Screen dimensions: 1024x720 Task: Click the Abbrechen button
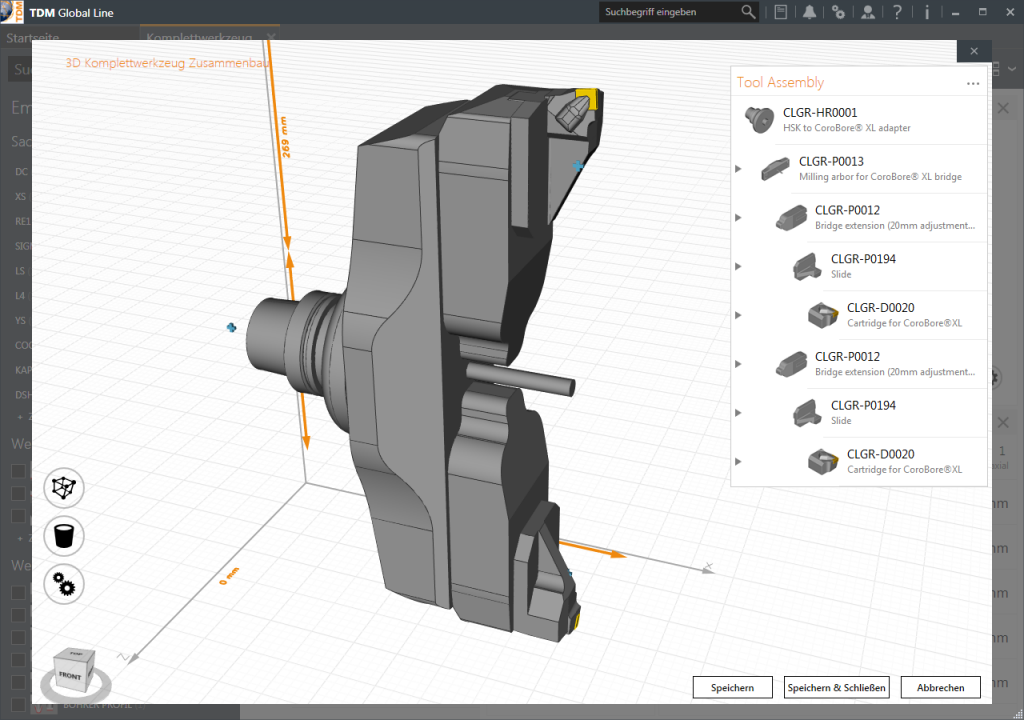pyautogui.click(x=940, y=687)
